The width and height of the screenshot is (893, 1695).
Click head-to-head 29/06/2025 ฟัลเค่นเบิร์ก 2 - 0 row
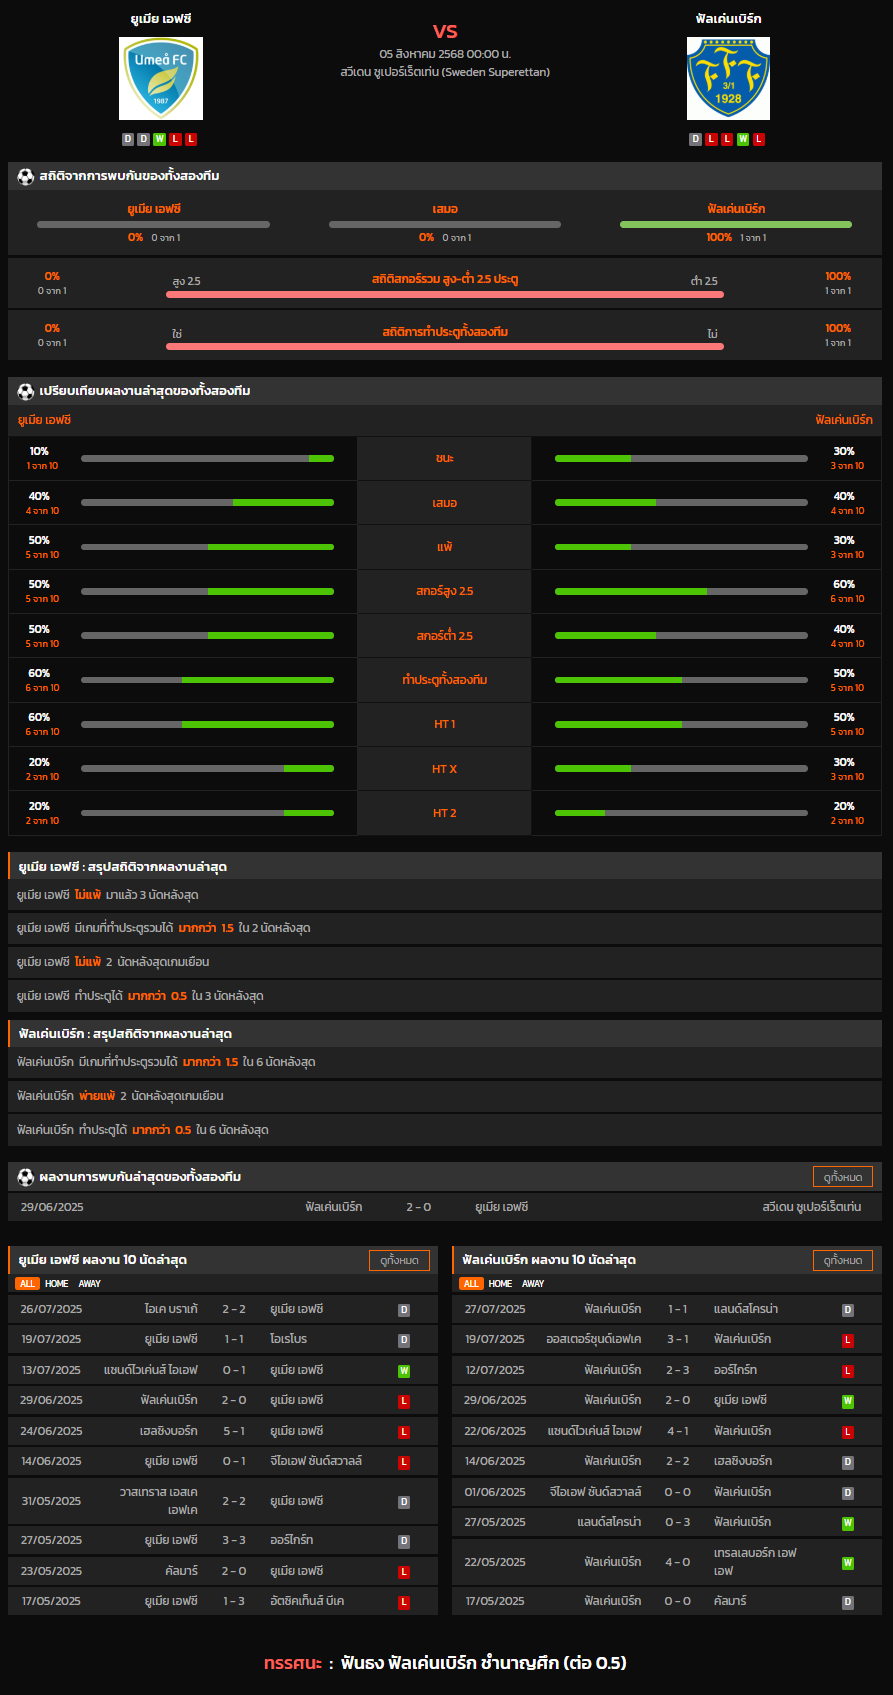click(445, 1207)
